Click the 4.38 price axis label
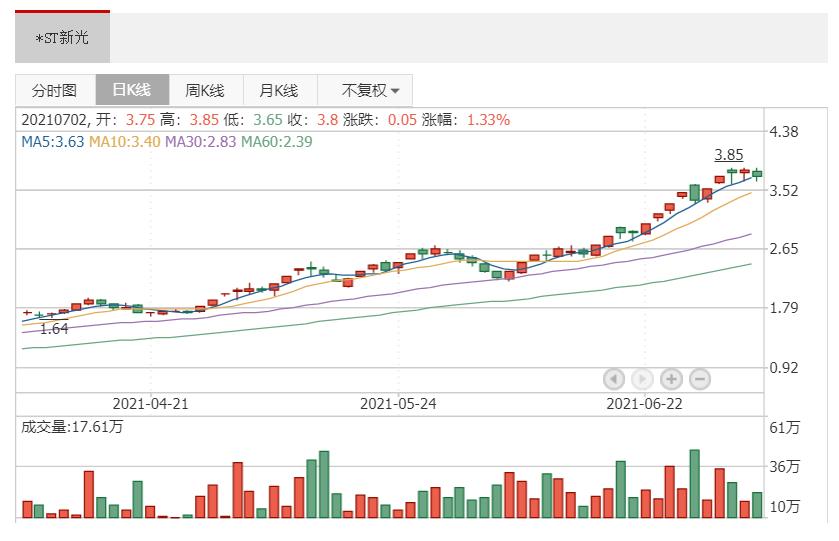The width and height of the screenshot is (839, 541). 783,132
